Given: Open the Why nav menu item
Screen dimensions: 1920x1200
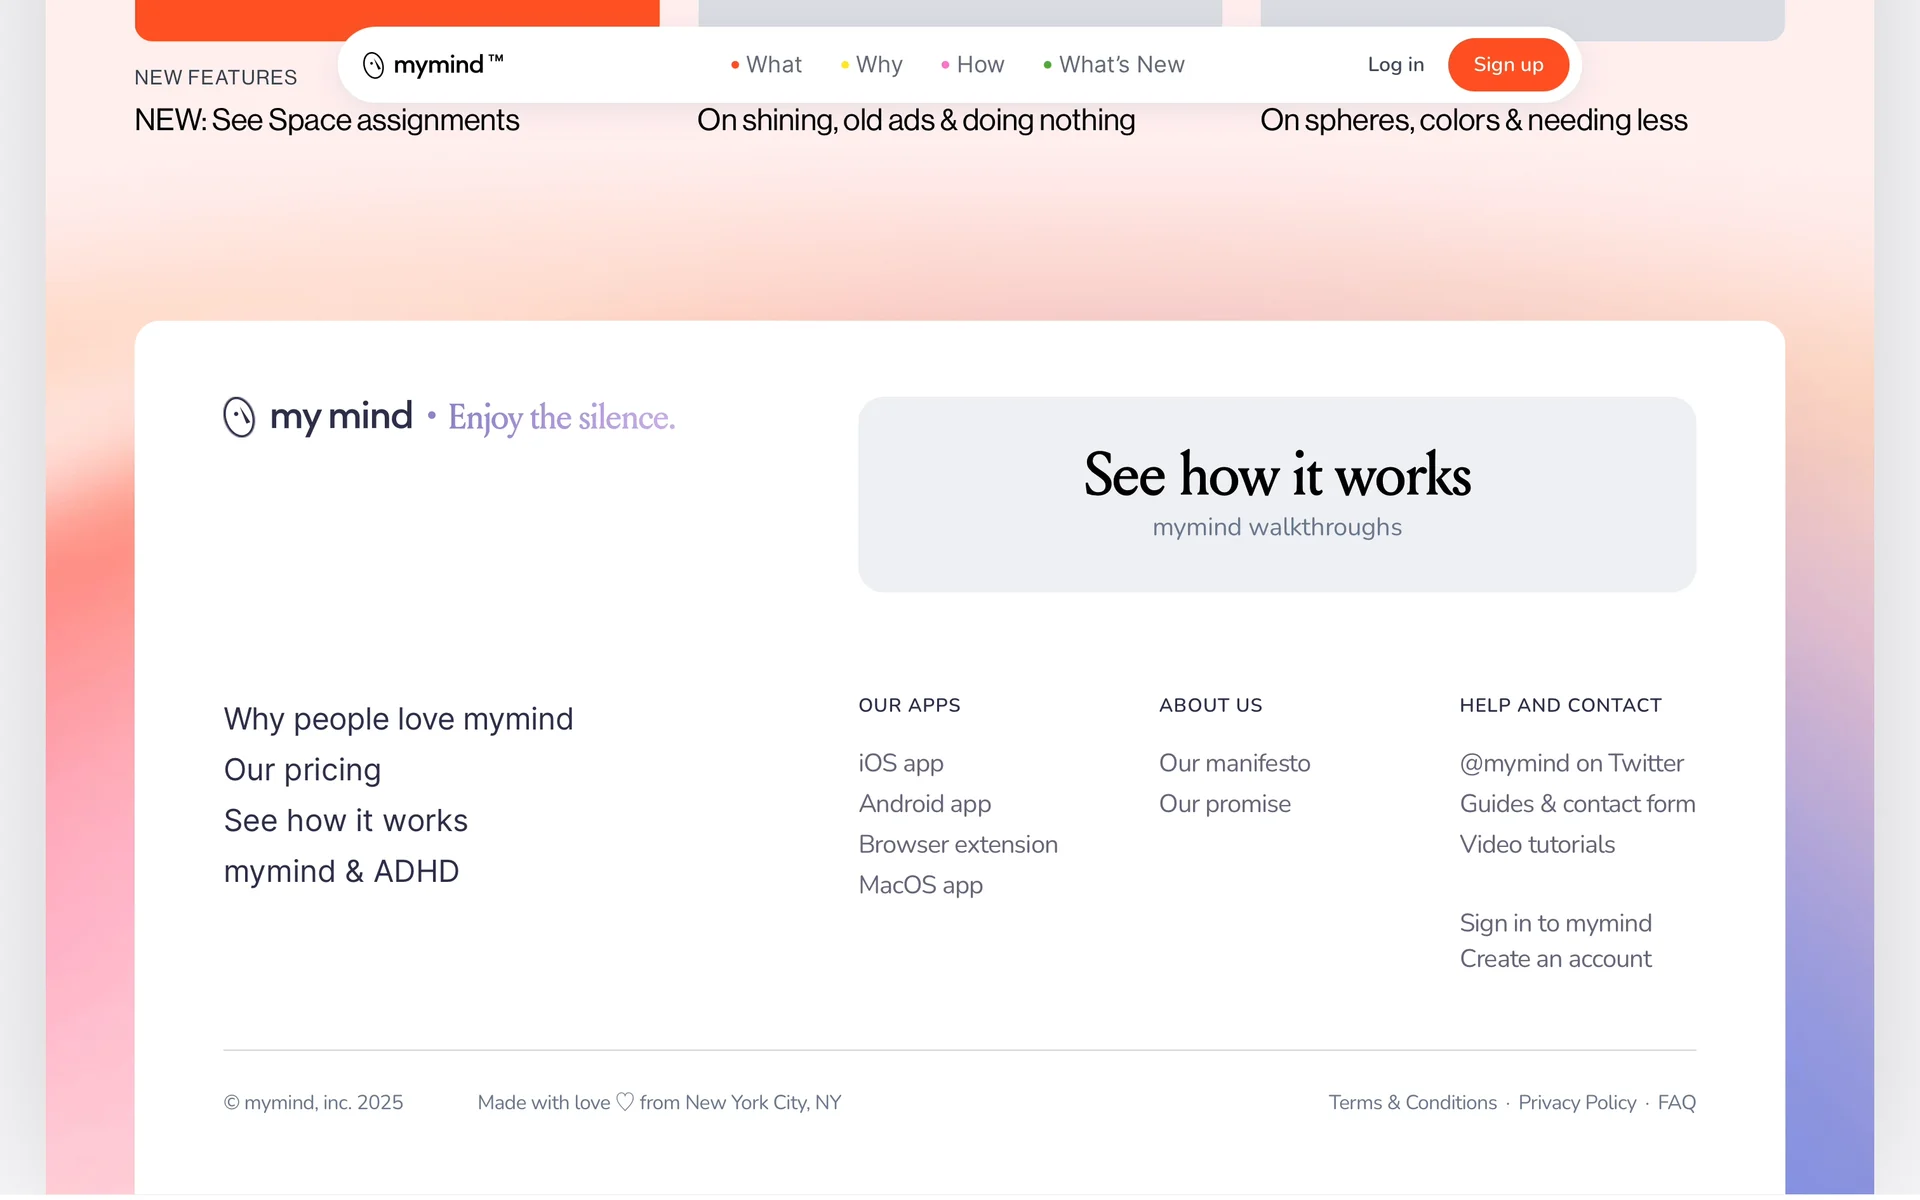Looking at the screenshot, I should [878, 65].
